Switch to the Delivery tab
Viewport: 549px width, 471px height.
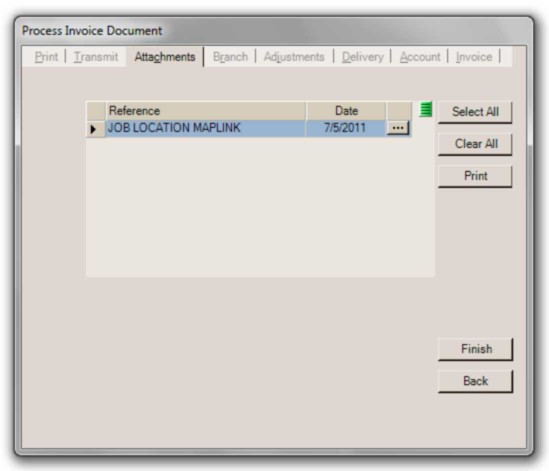(x=363, y=56)
